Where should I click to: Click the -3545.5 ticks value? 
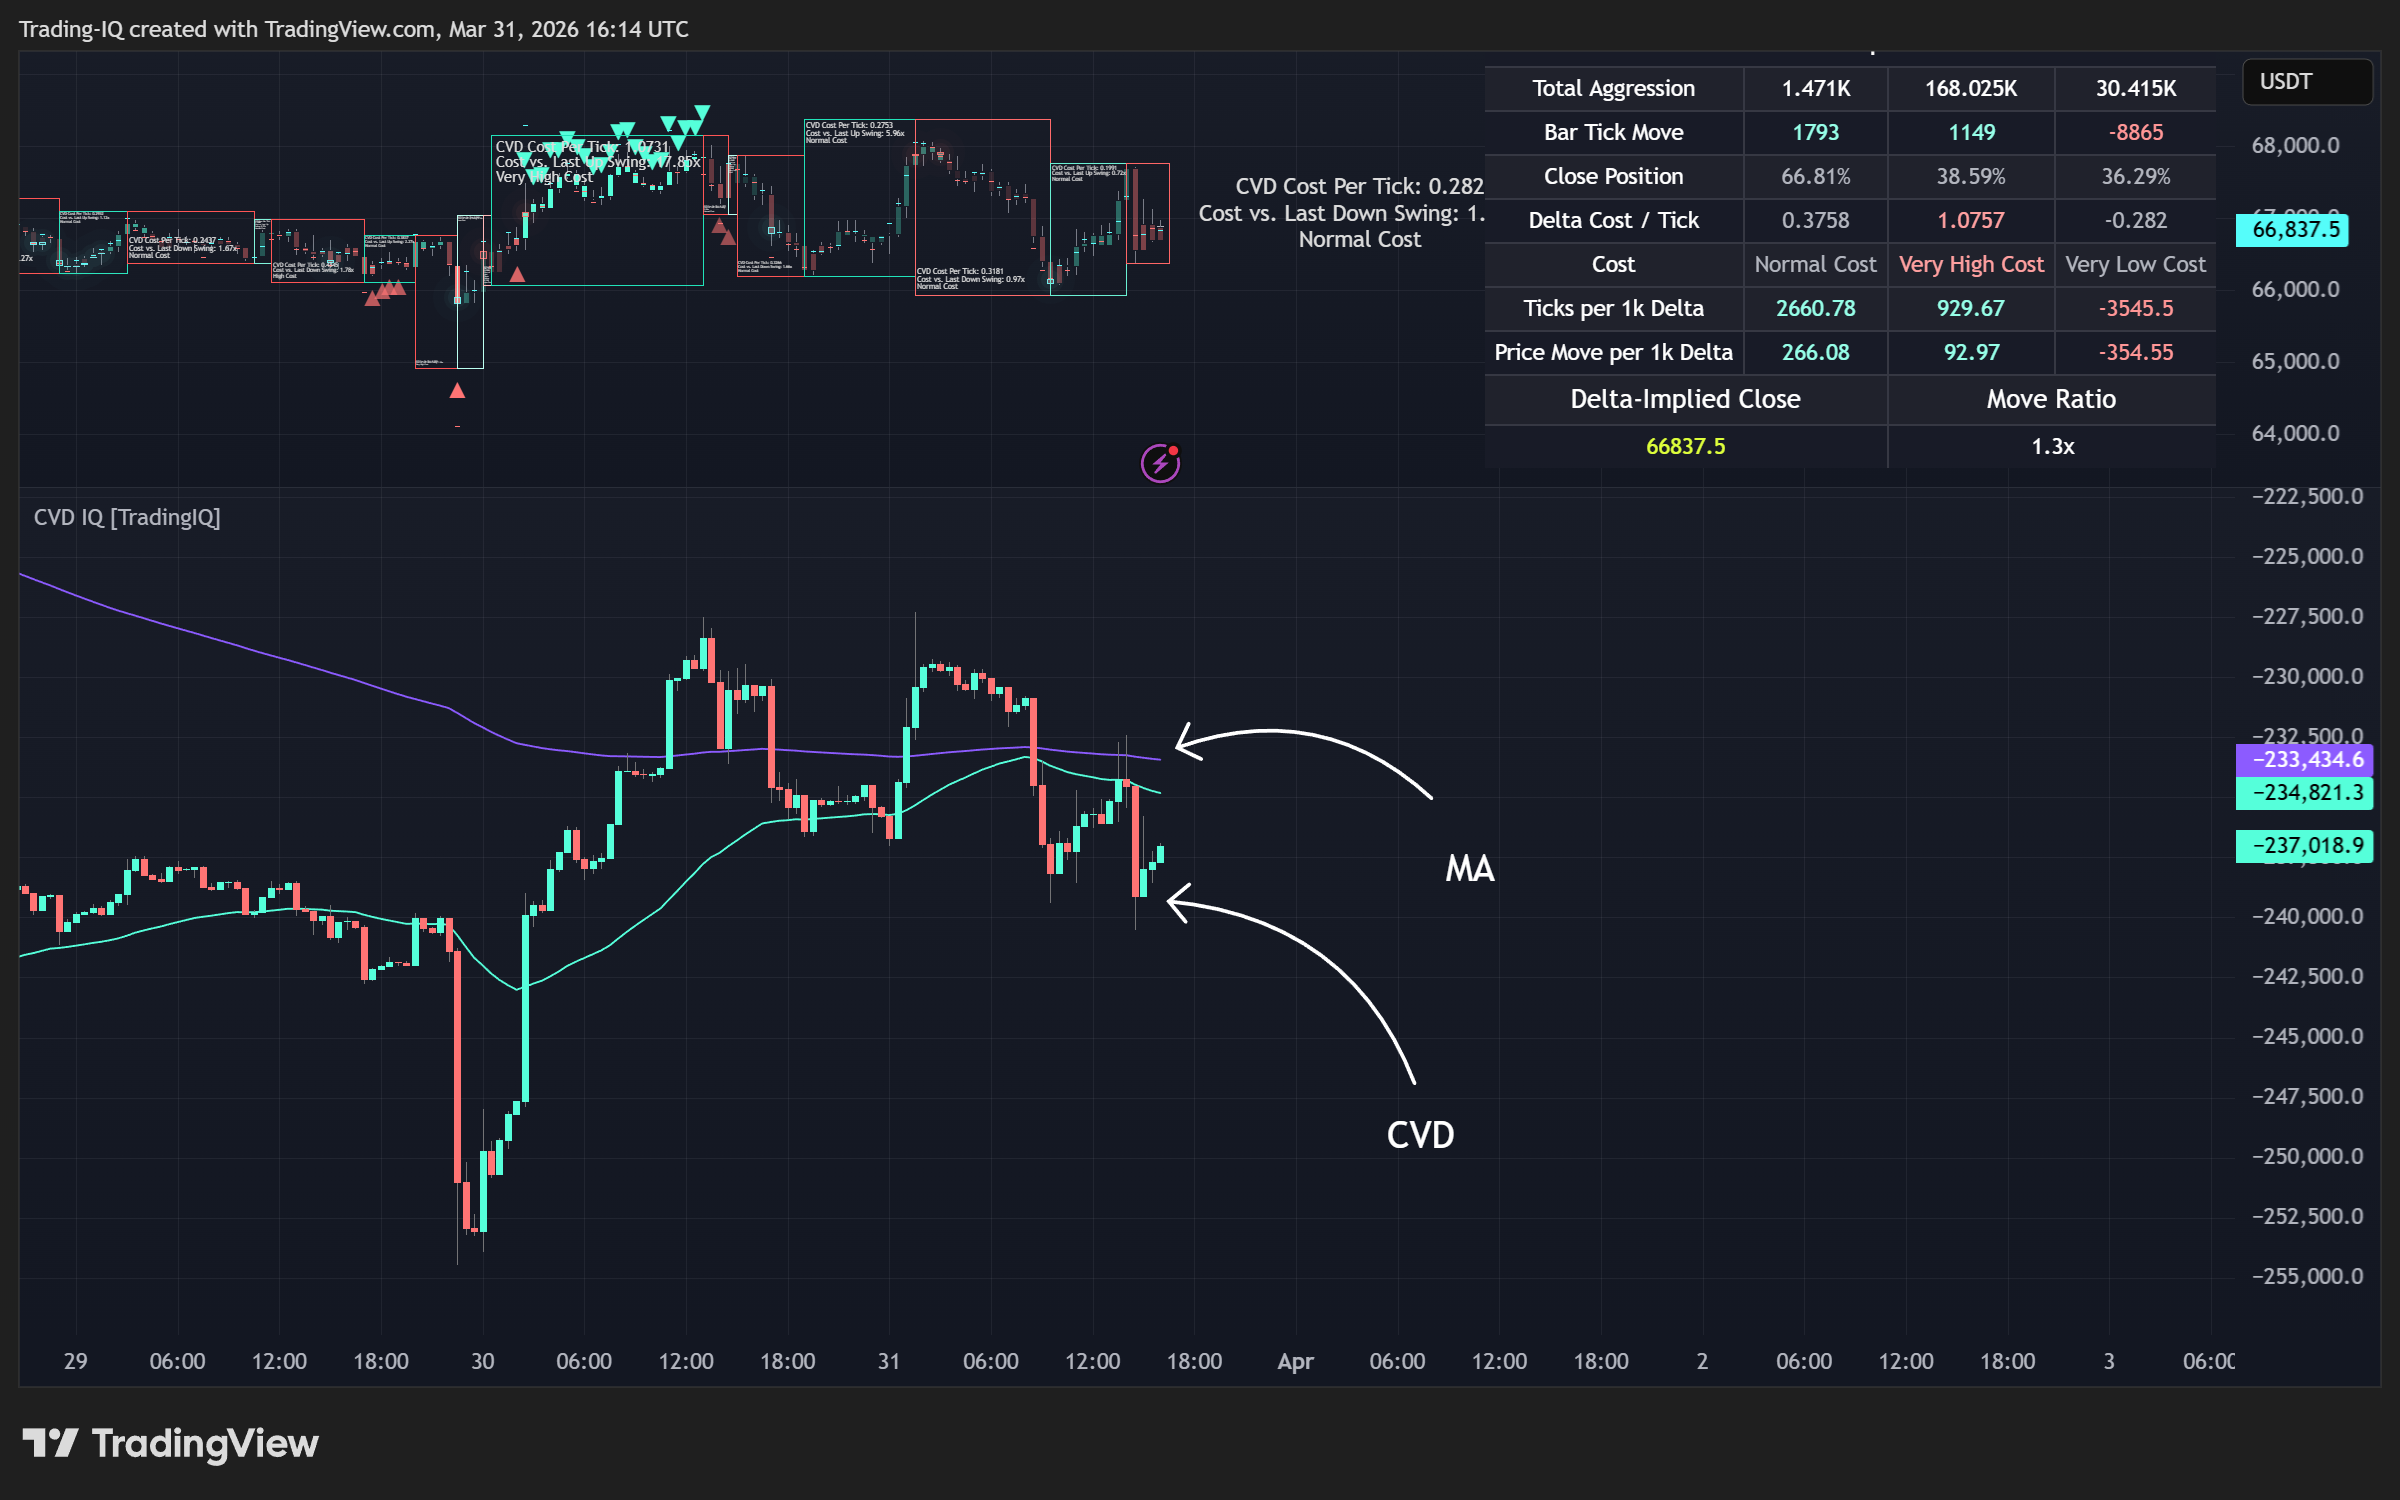2135,308
